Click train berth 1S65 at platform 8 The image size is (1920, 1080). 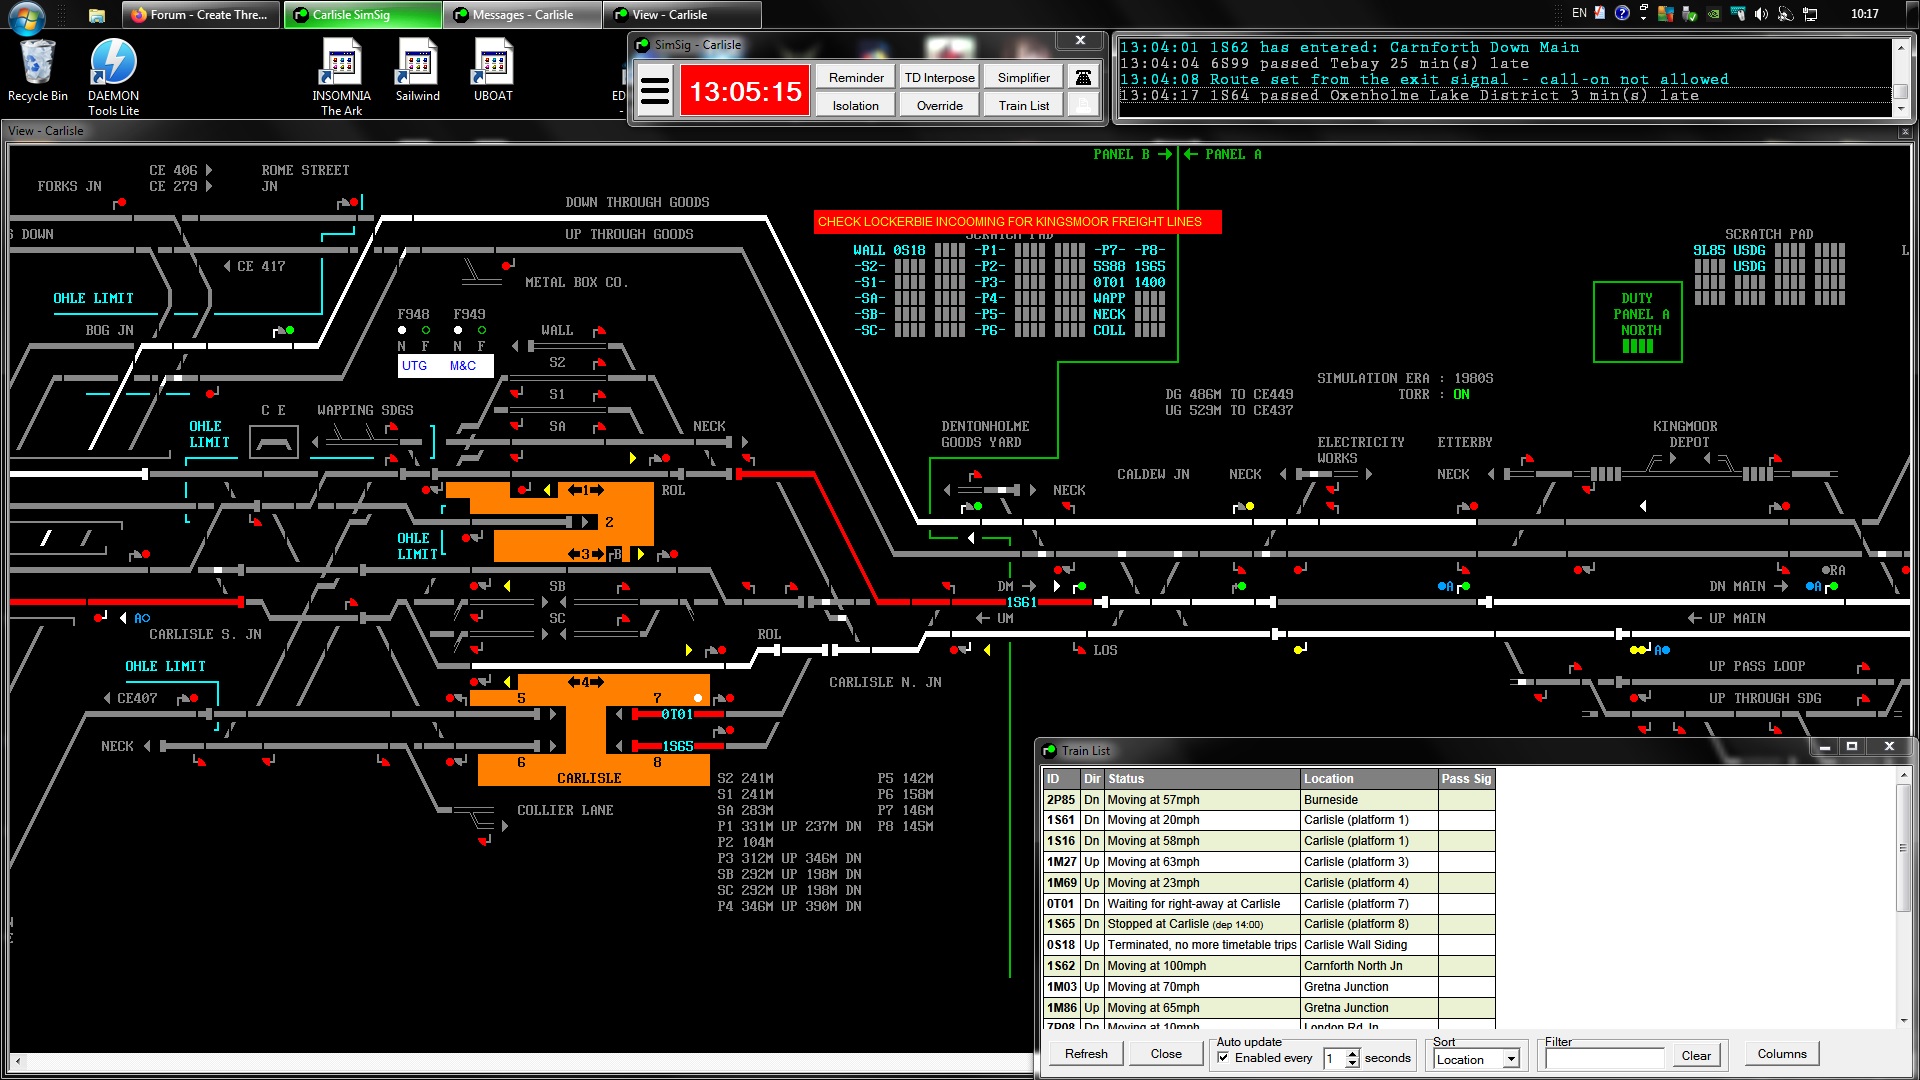coord(677,746)
